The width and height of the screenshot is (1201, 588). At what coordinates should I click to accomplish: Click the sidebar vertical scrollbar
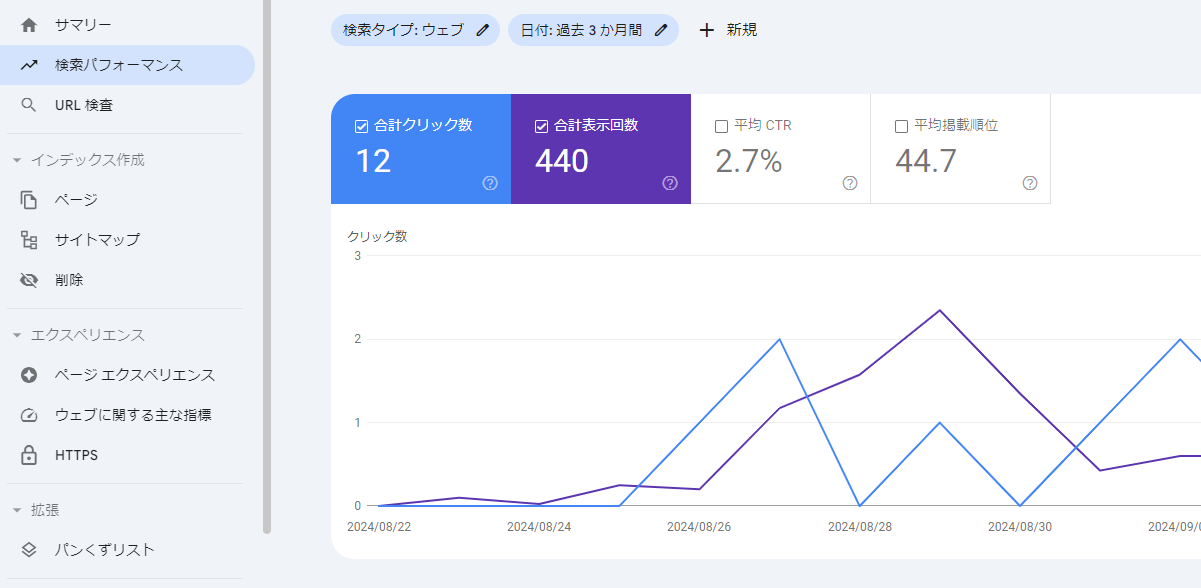[267, 266]
